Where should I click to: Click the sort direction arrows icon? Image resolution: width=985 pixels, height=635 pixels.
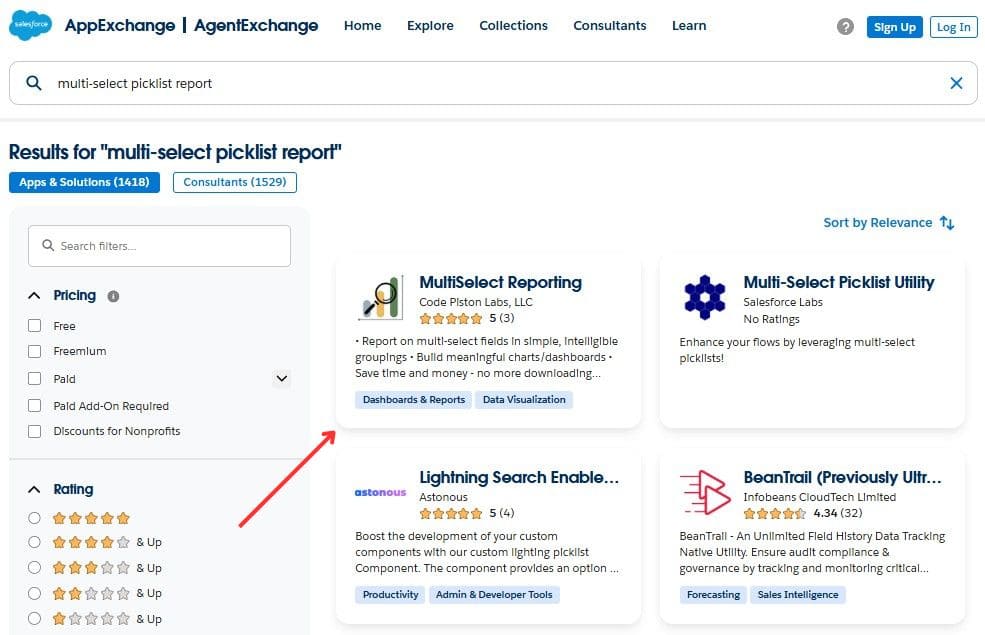click(946, 222)
